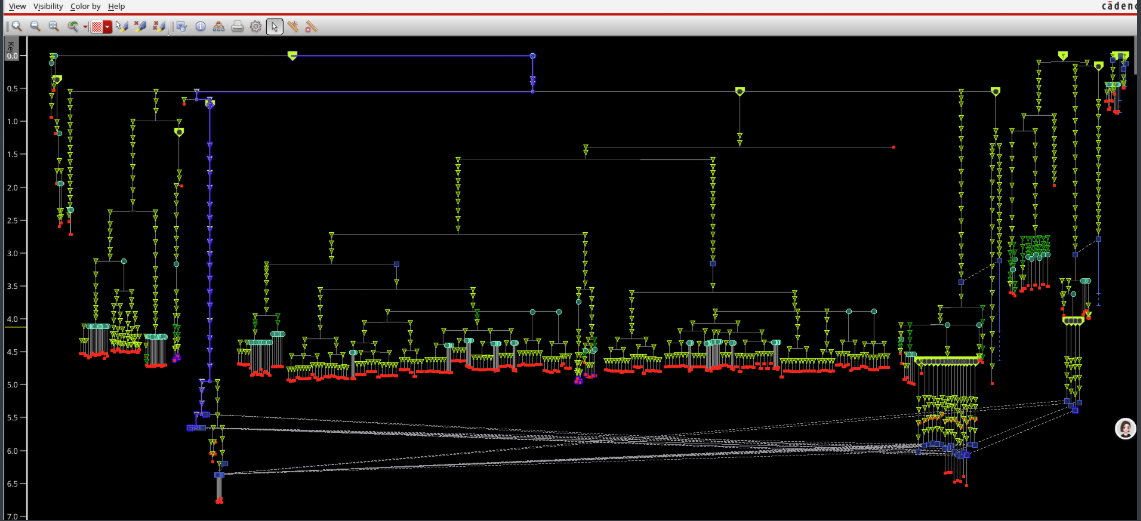The height and width of the screenshot is (521, 1141).
Task: Click the printer icon
Action: pyautogui.click(x=237, y=26)
